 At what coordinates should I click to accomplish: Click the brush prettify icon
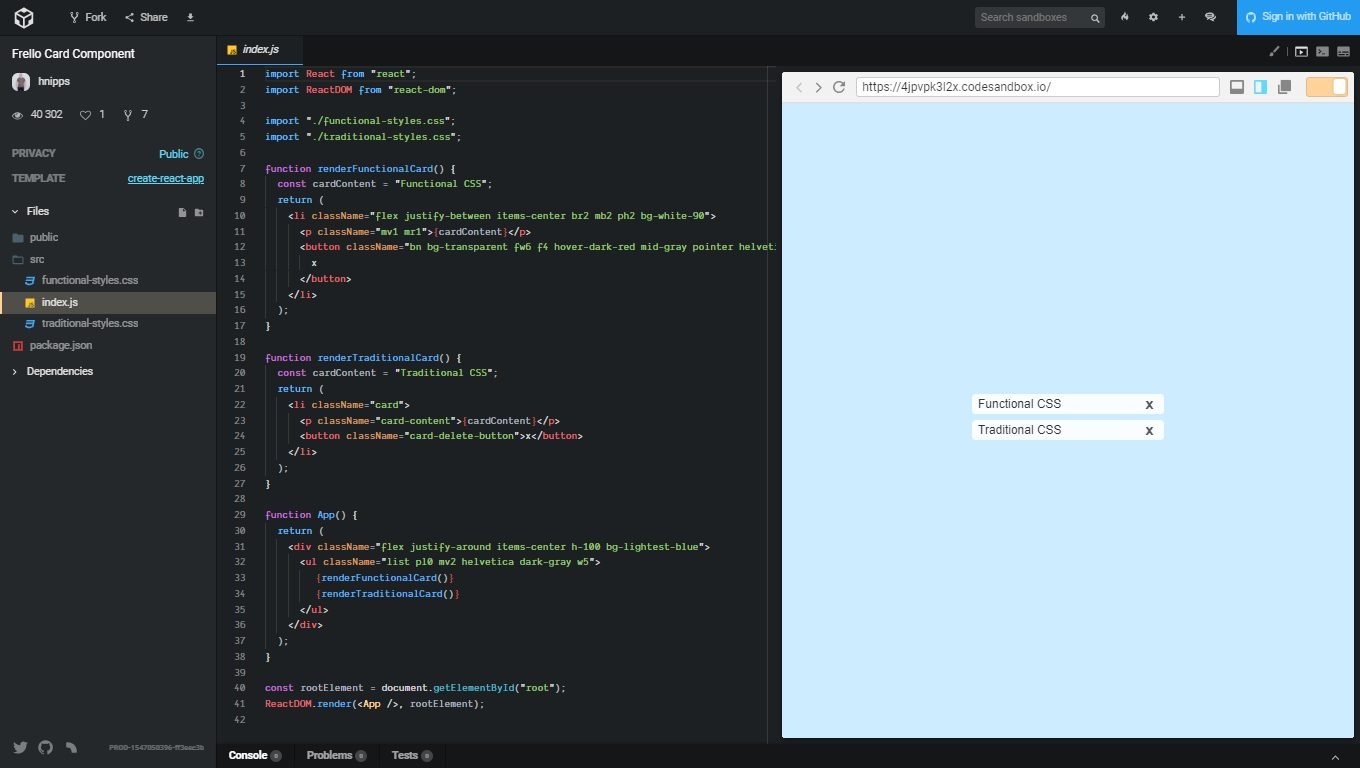pyautogui.click(x=1274, y=51)
